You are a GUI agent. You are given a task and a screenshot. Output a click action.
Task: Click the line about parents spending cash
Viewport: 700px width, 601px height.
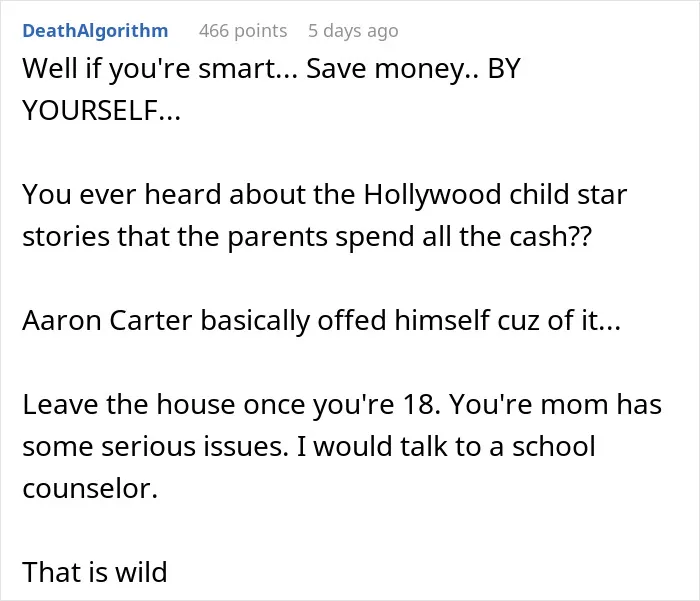307,237
